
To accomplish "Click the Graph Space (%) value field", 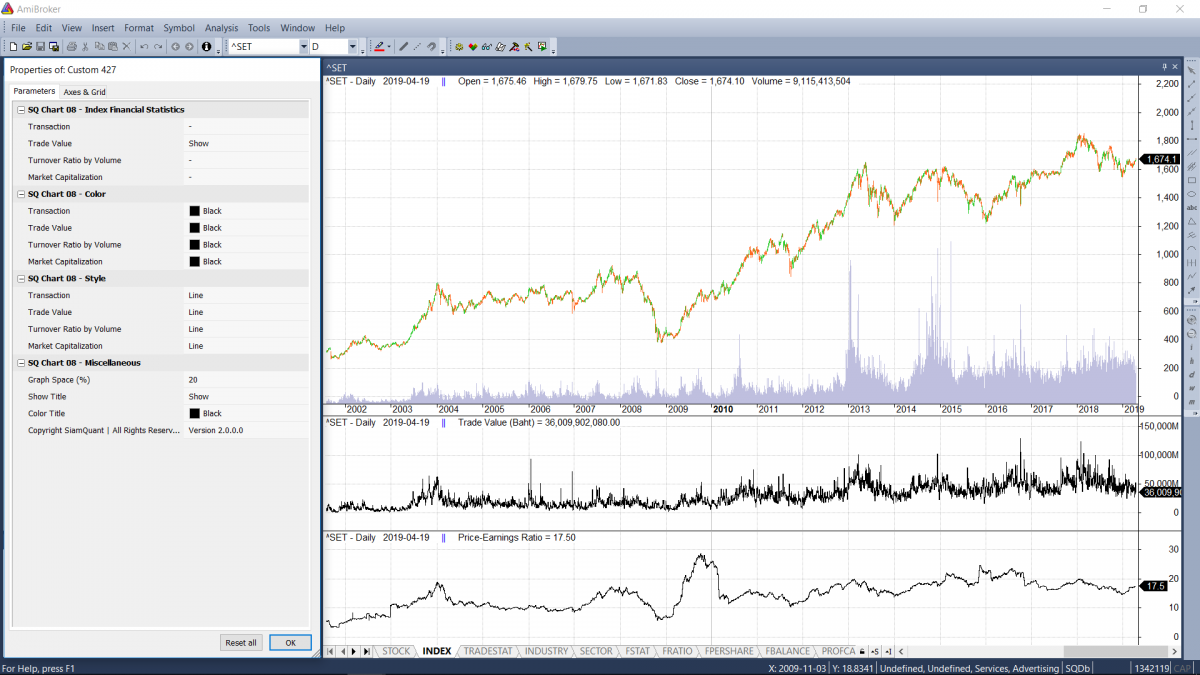I will pos(247,380).
